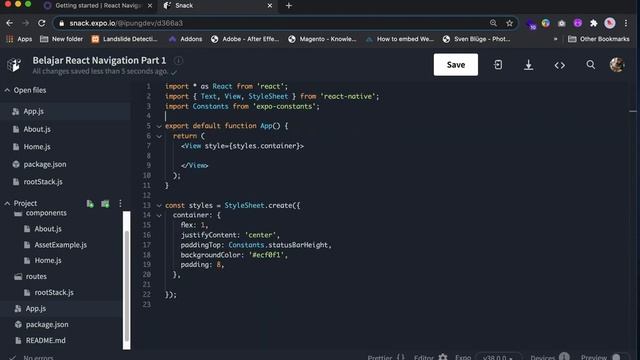Image resolution: width=640 pixels, height=360 pixels.
Task: Open the New folder bookmark
Action: (61, 39)
